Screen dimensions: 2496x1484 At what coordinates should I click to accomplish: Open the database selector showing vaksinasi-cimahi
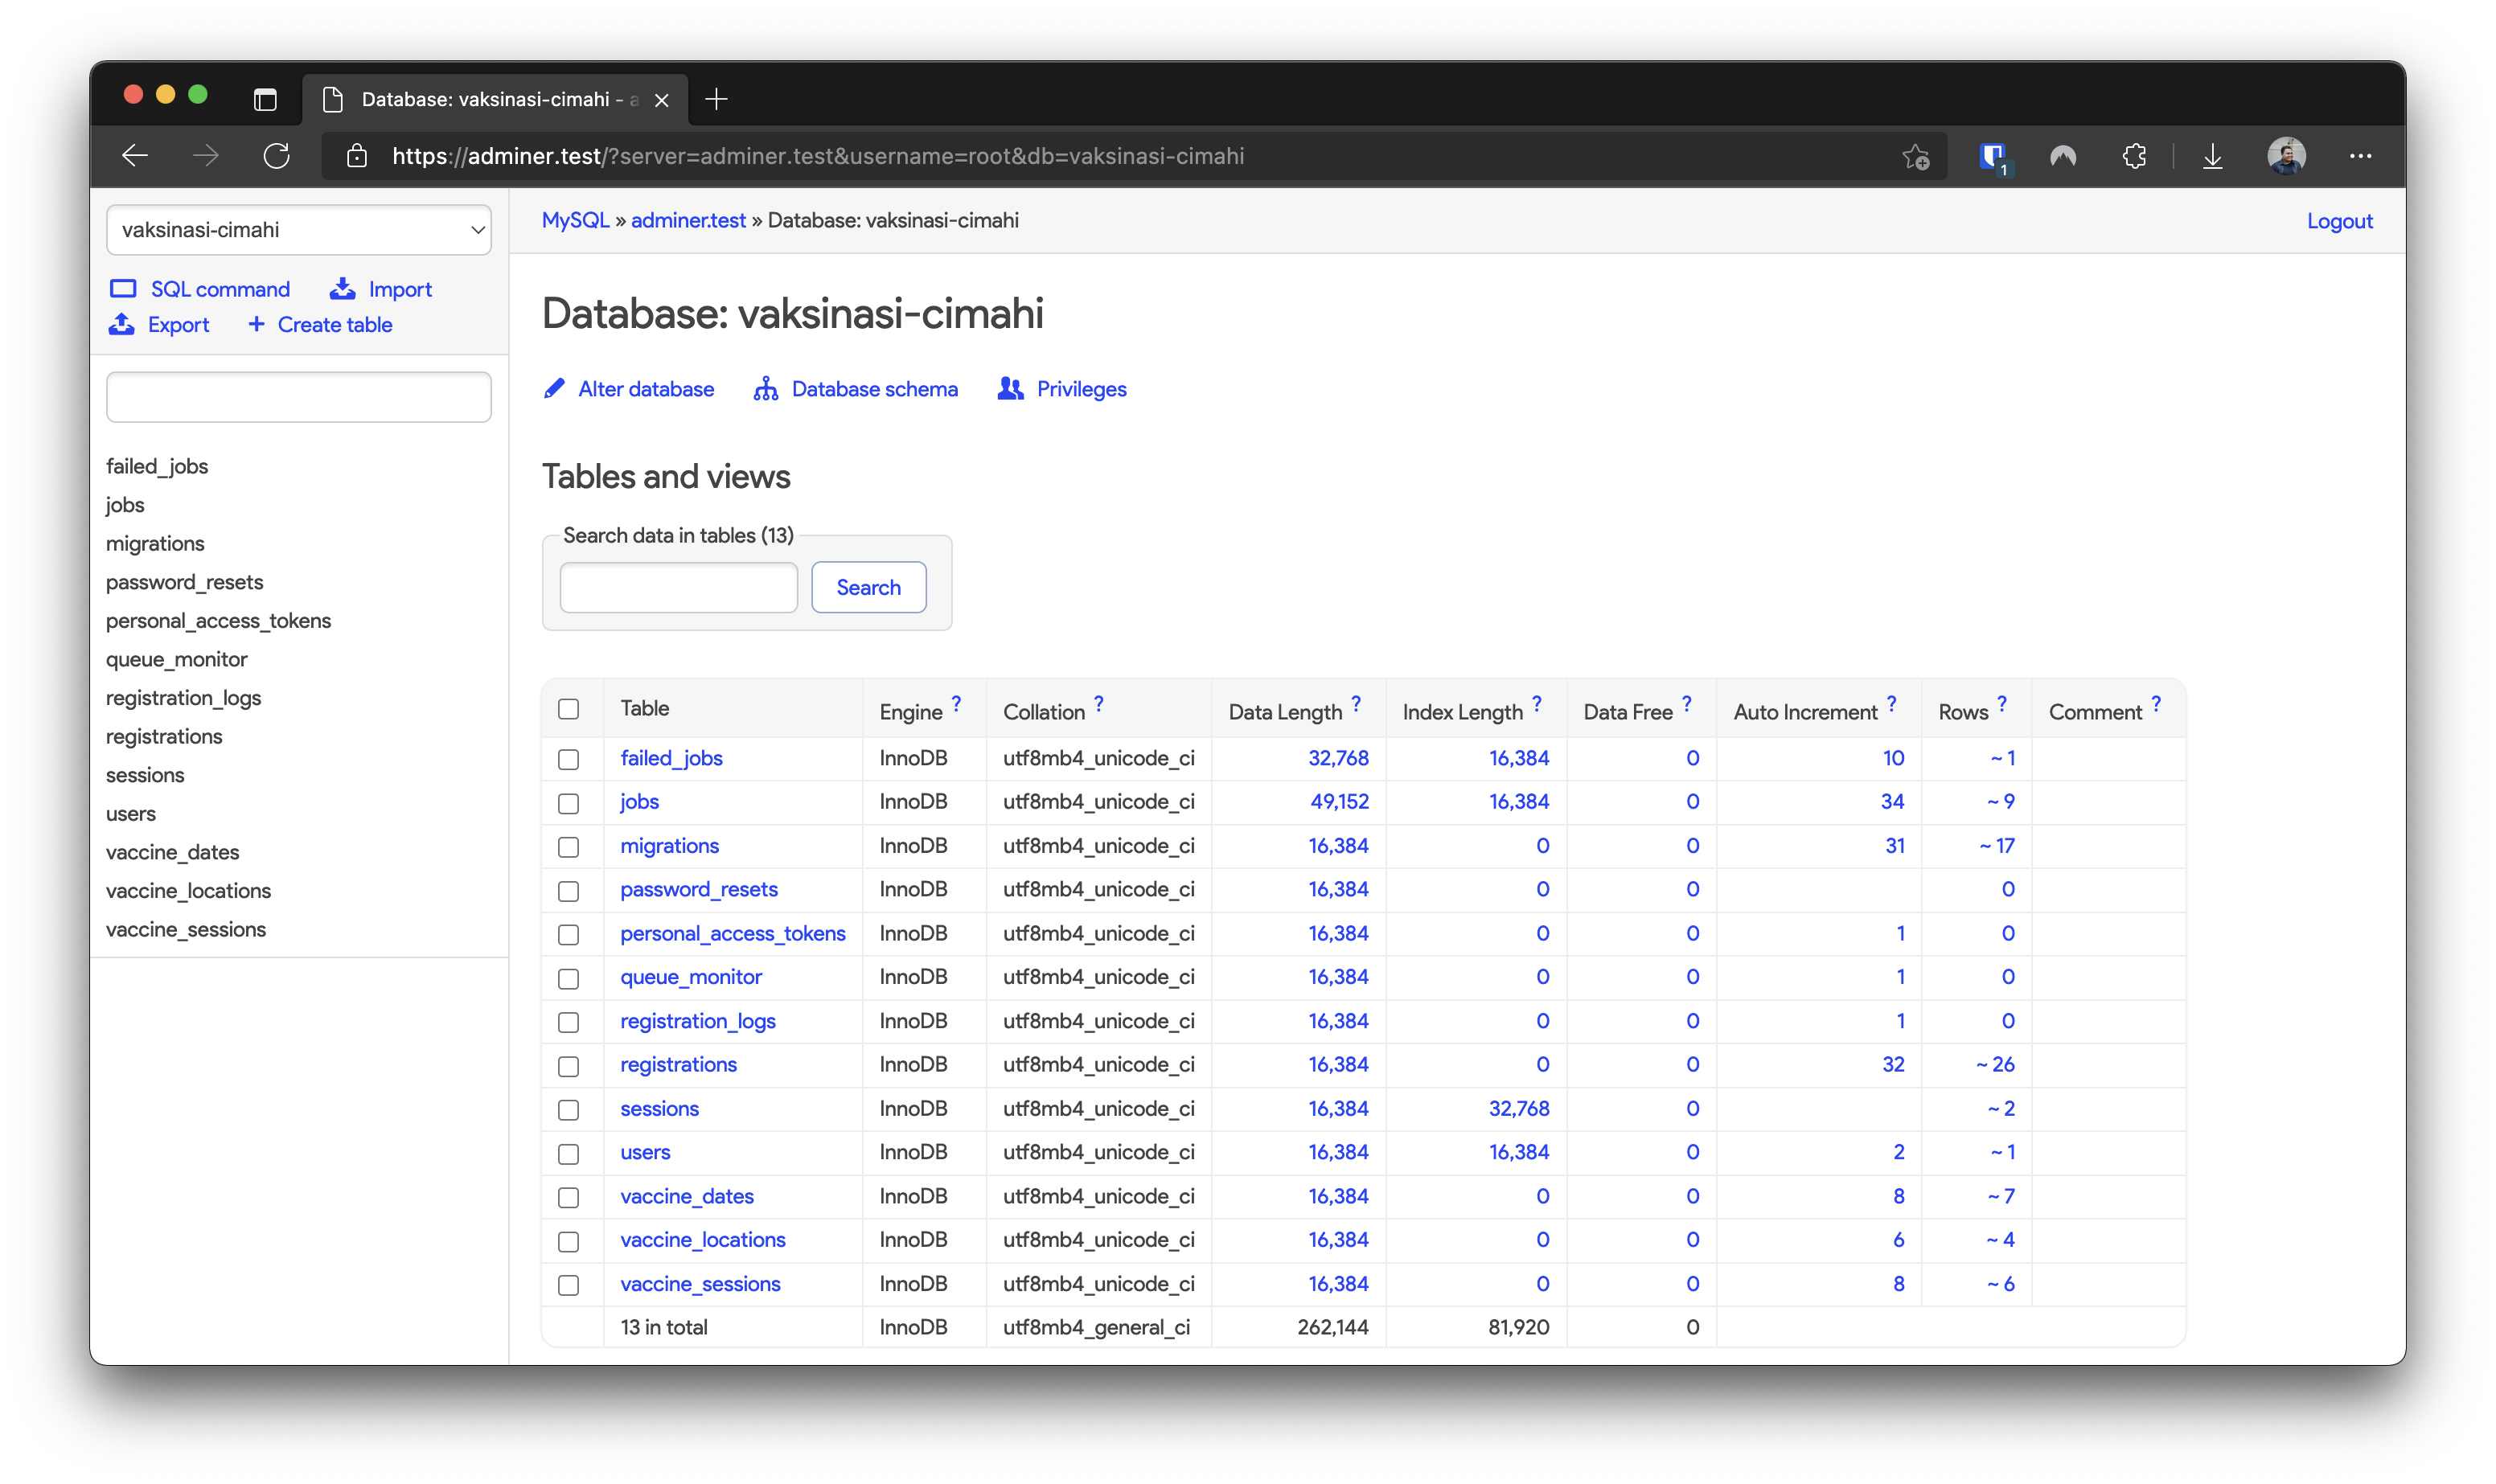[x=298, y=230]
